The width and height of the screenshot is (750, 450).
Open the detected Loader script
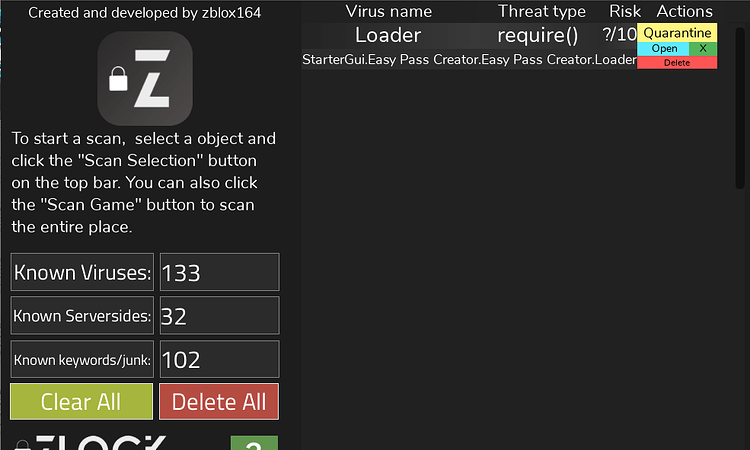click(x=663, y=48)
